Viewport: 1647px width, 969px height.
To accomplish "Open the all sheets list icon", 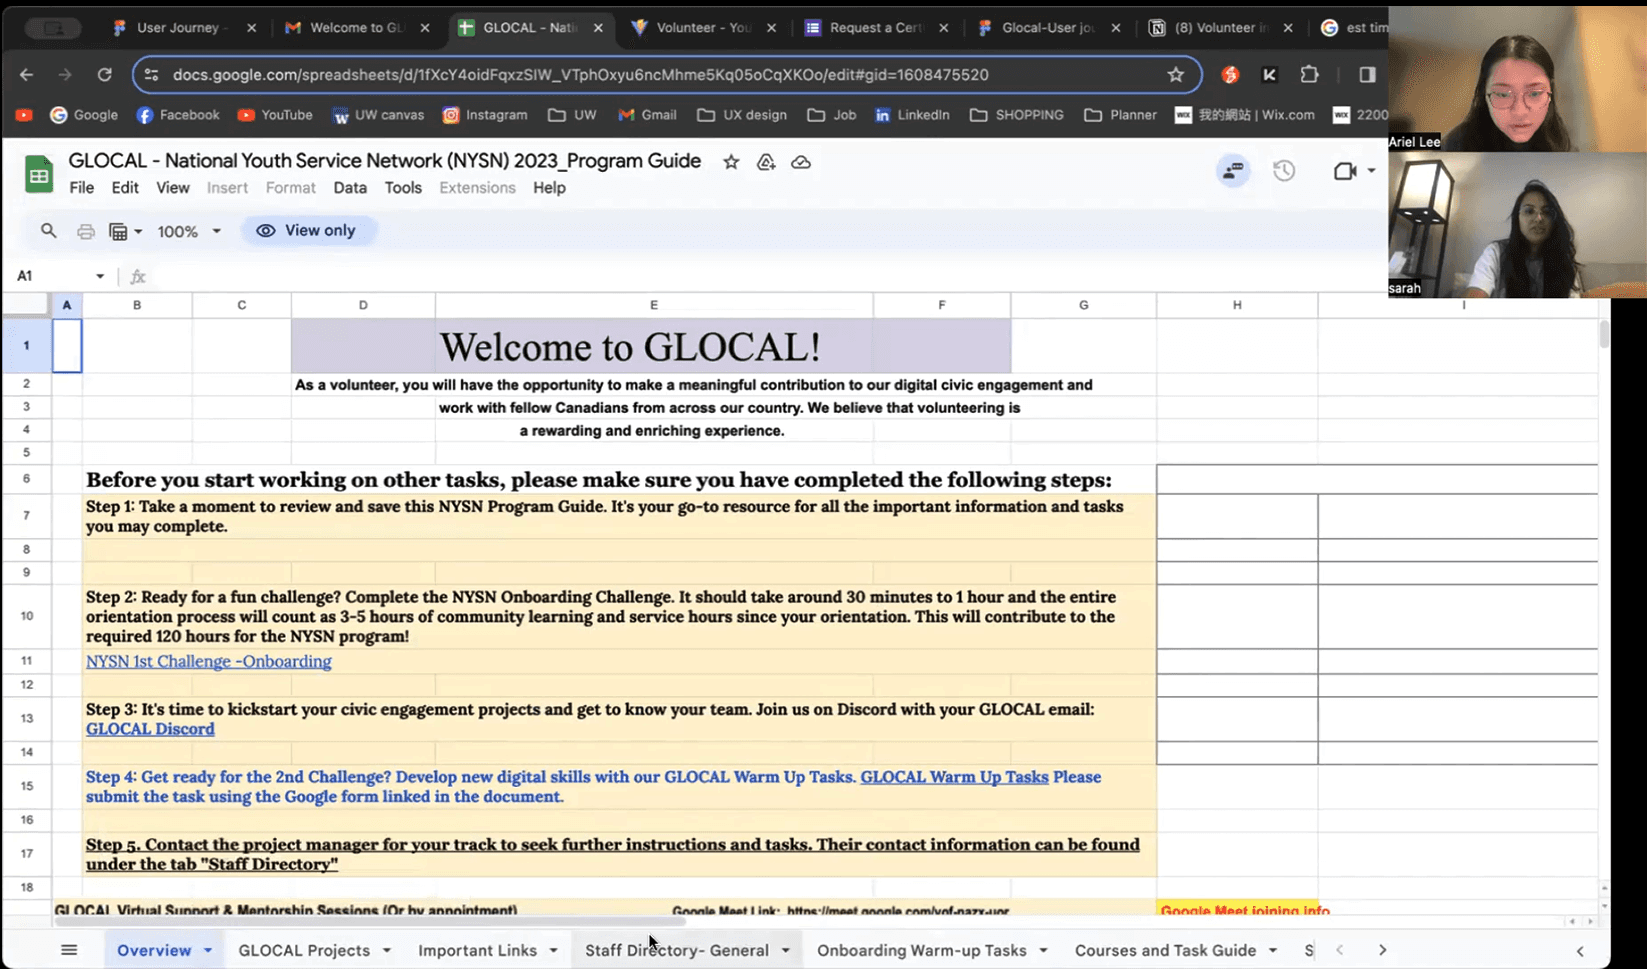I will pos(69,950).
